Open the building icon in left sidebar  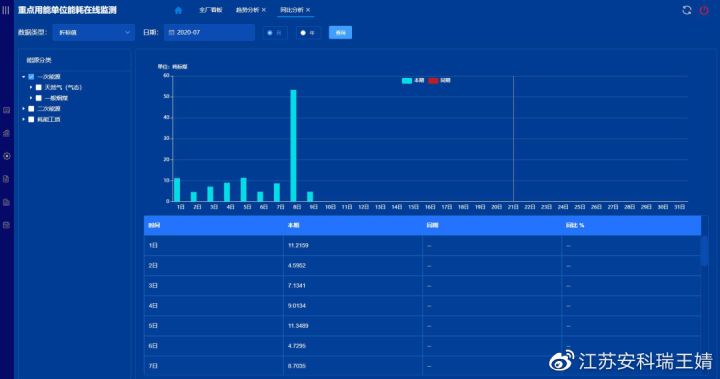[6, 133]
